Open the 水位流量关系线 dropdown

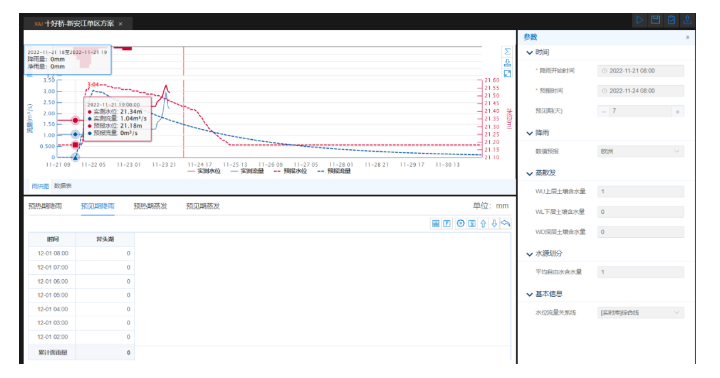click(x=641, y=312)
